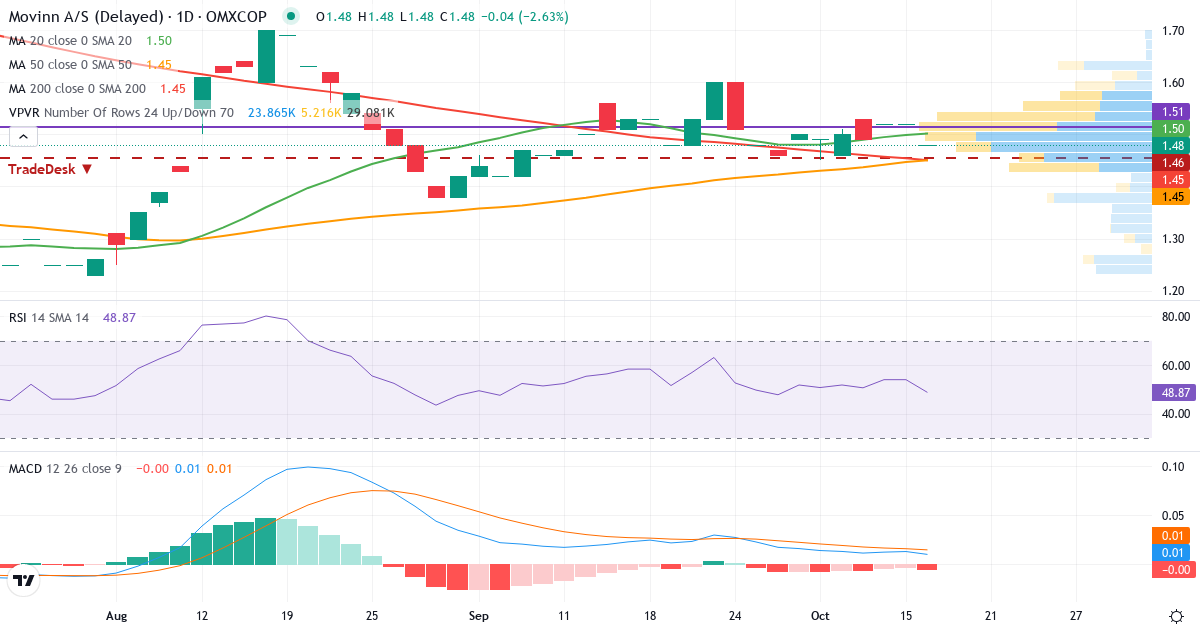
Task: Select the MACD 12 26 close 9 legend
Action: 65,468
